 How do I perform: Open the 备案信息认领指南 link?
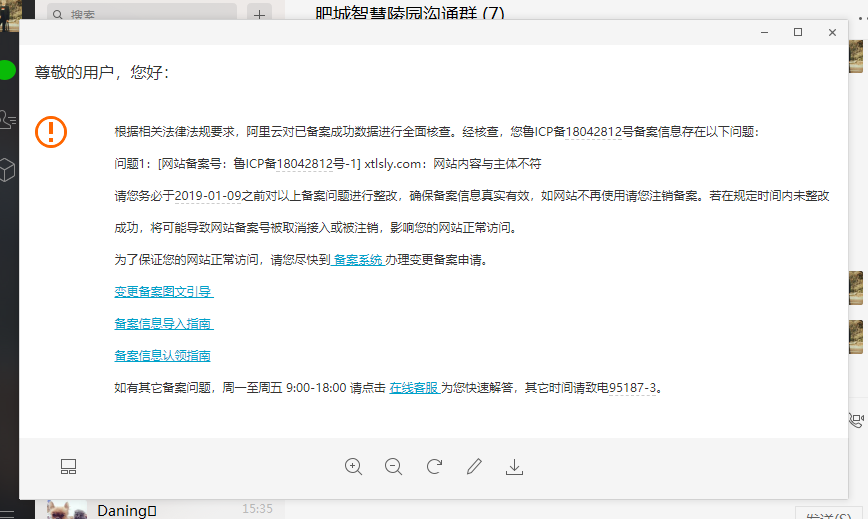pyautogui.click(x=162, y=356)
